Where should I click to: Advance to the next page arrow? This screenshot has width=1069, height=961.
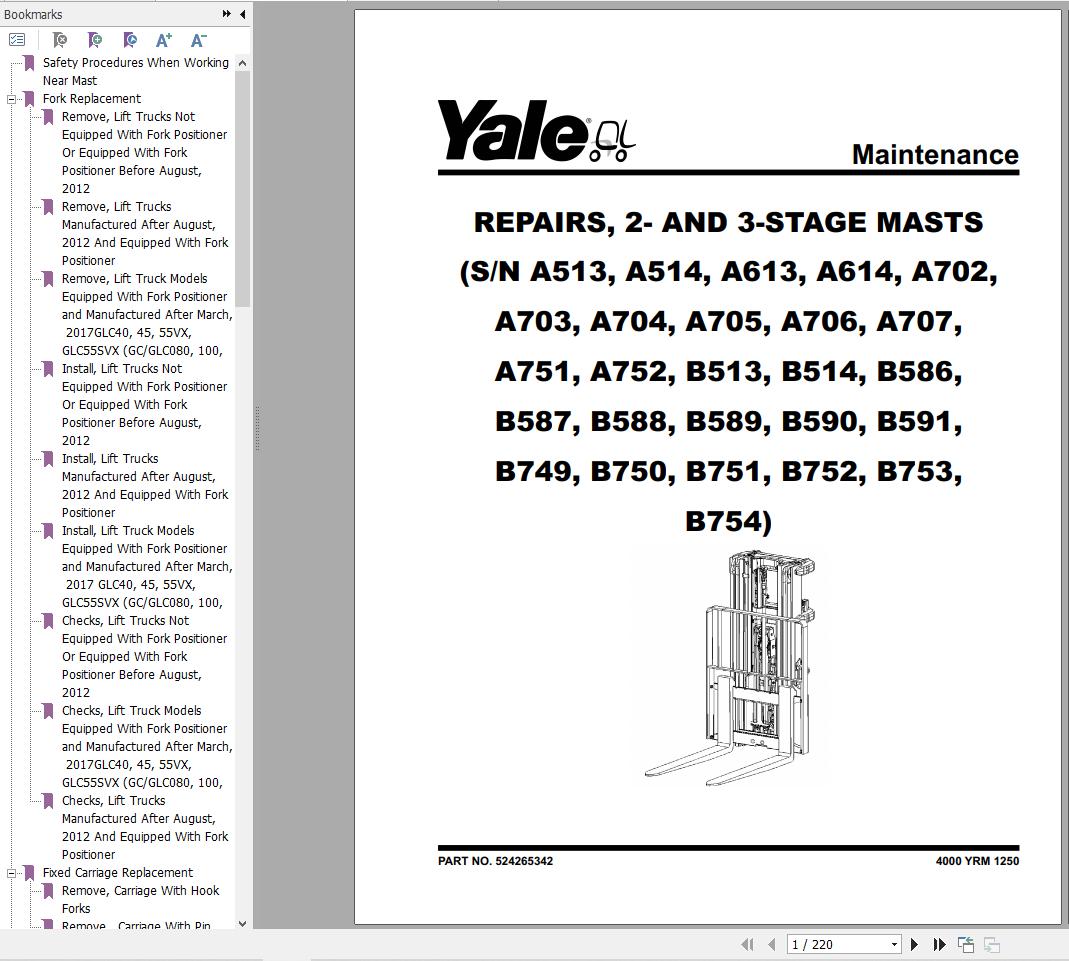[914, 944]
